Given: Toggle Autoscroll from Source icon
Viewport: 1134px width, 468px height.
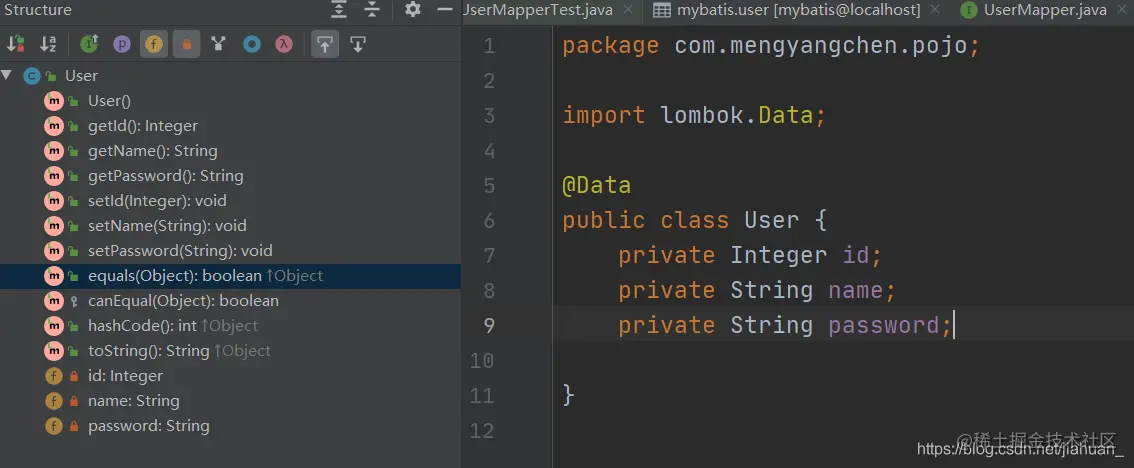Looking at the screenshot, I should [357, 44].
